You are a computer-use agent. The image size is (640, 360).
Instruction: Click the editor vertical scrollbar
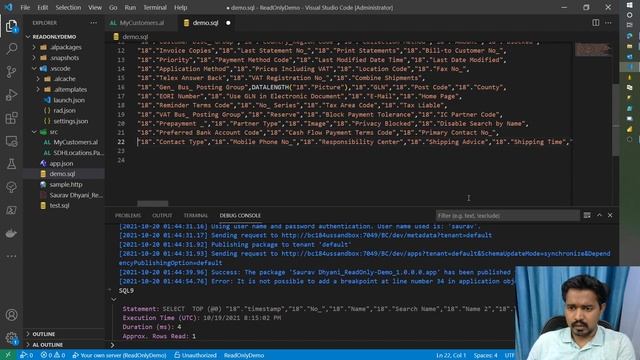616,120
